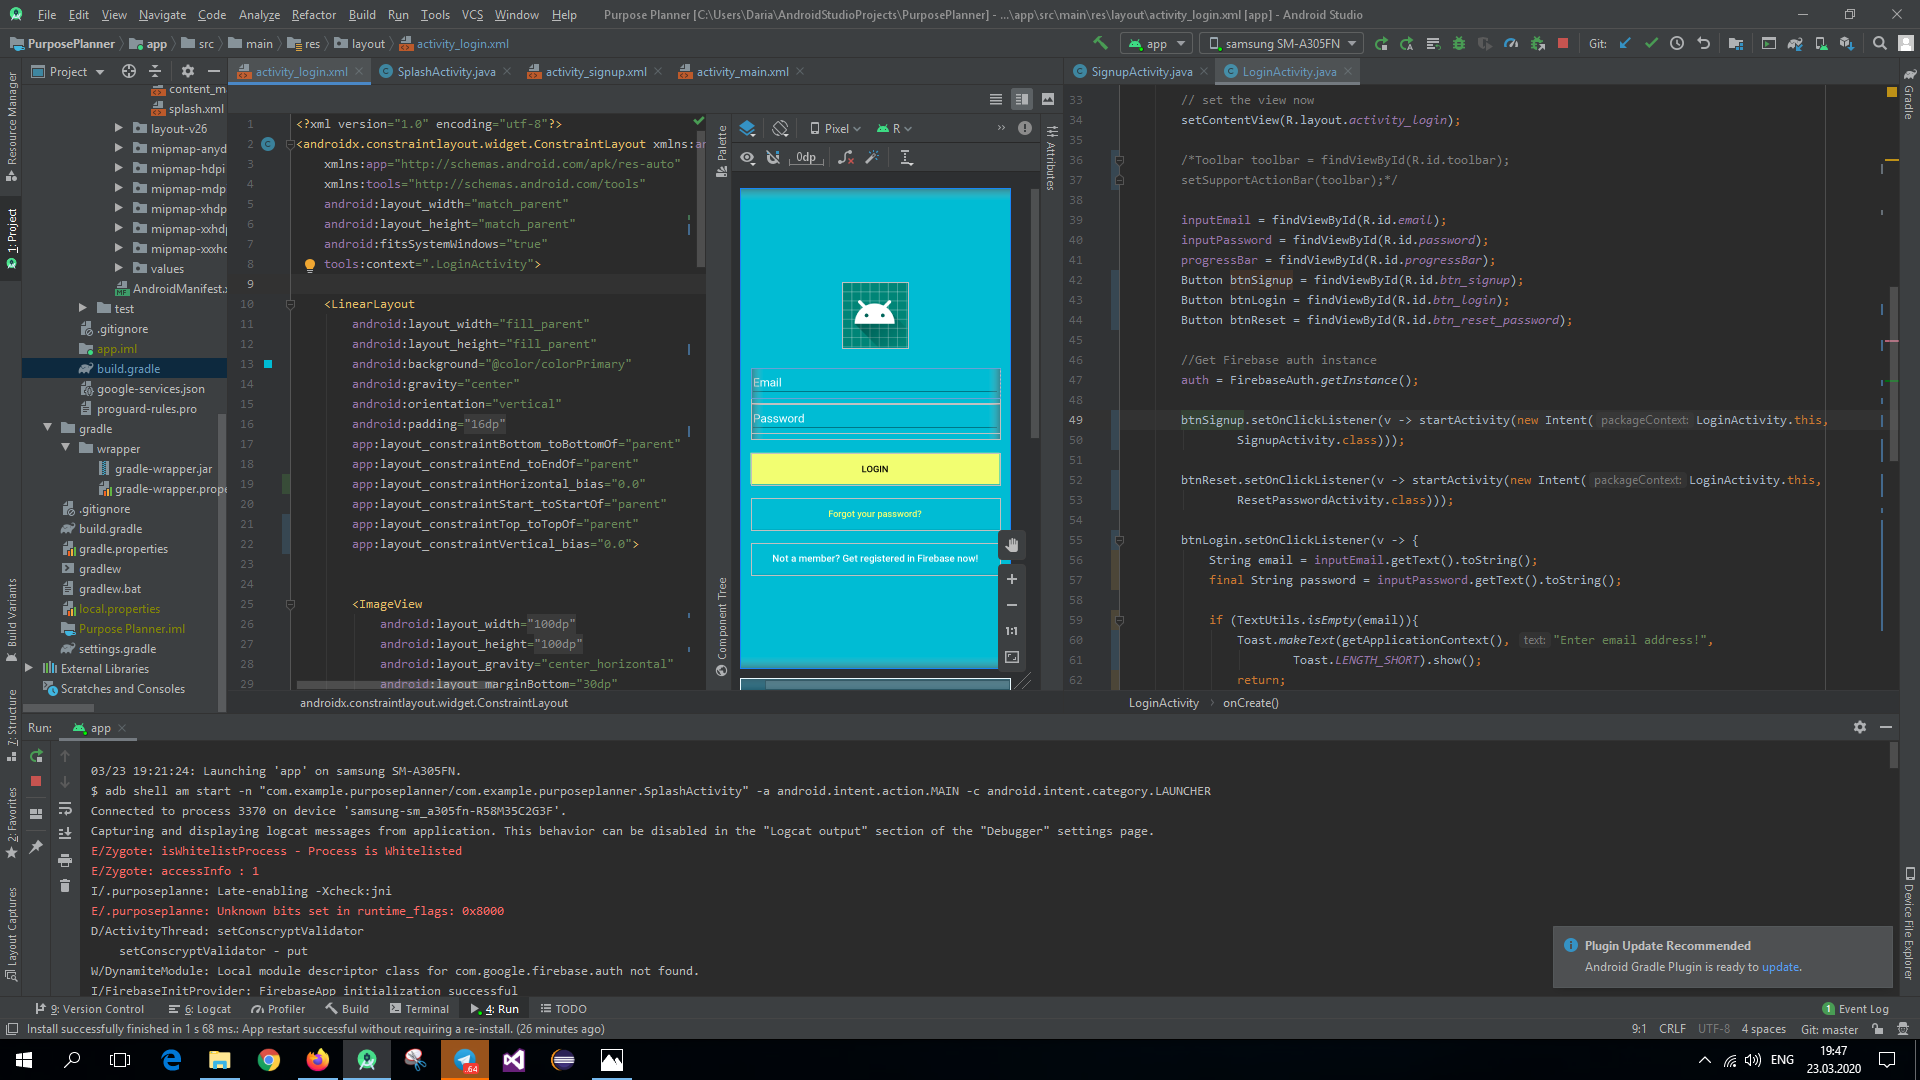Screen dimensions: 1920x1080
Task: Click Git: master branch in status bar
Action: [1829, 1029]
